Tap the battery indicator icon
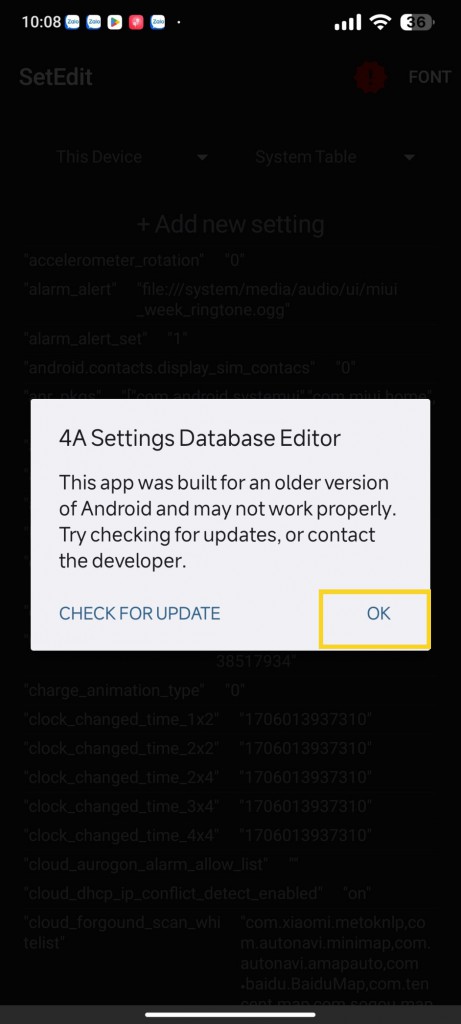461x1024 pixels. (417, 22)
